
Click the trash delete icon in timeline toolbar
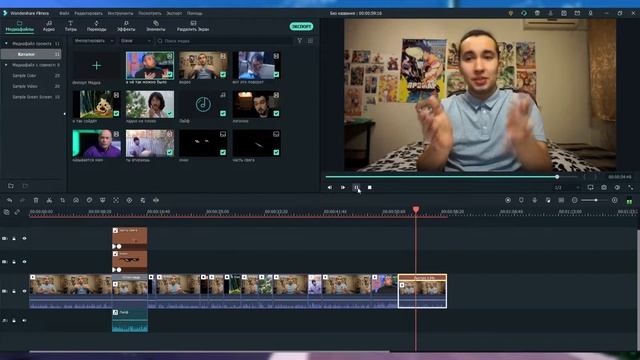tap(36, 200)
